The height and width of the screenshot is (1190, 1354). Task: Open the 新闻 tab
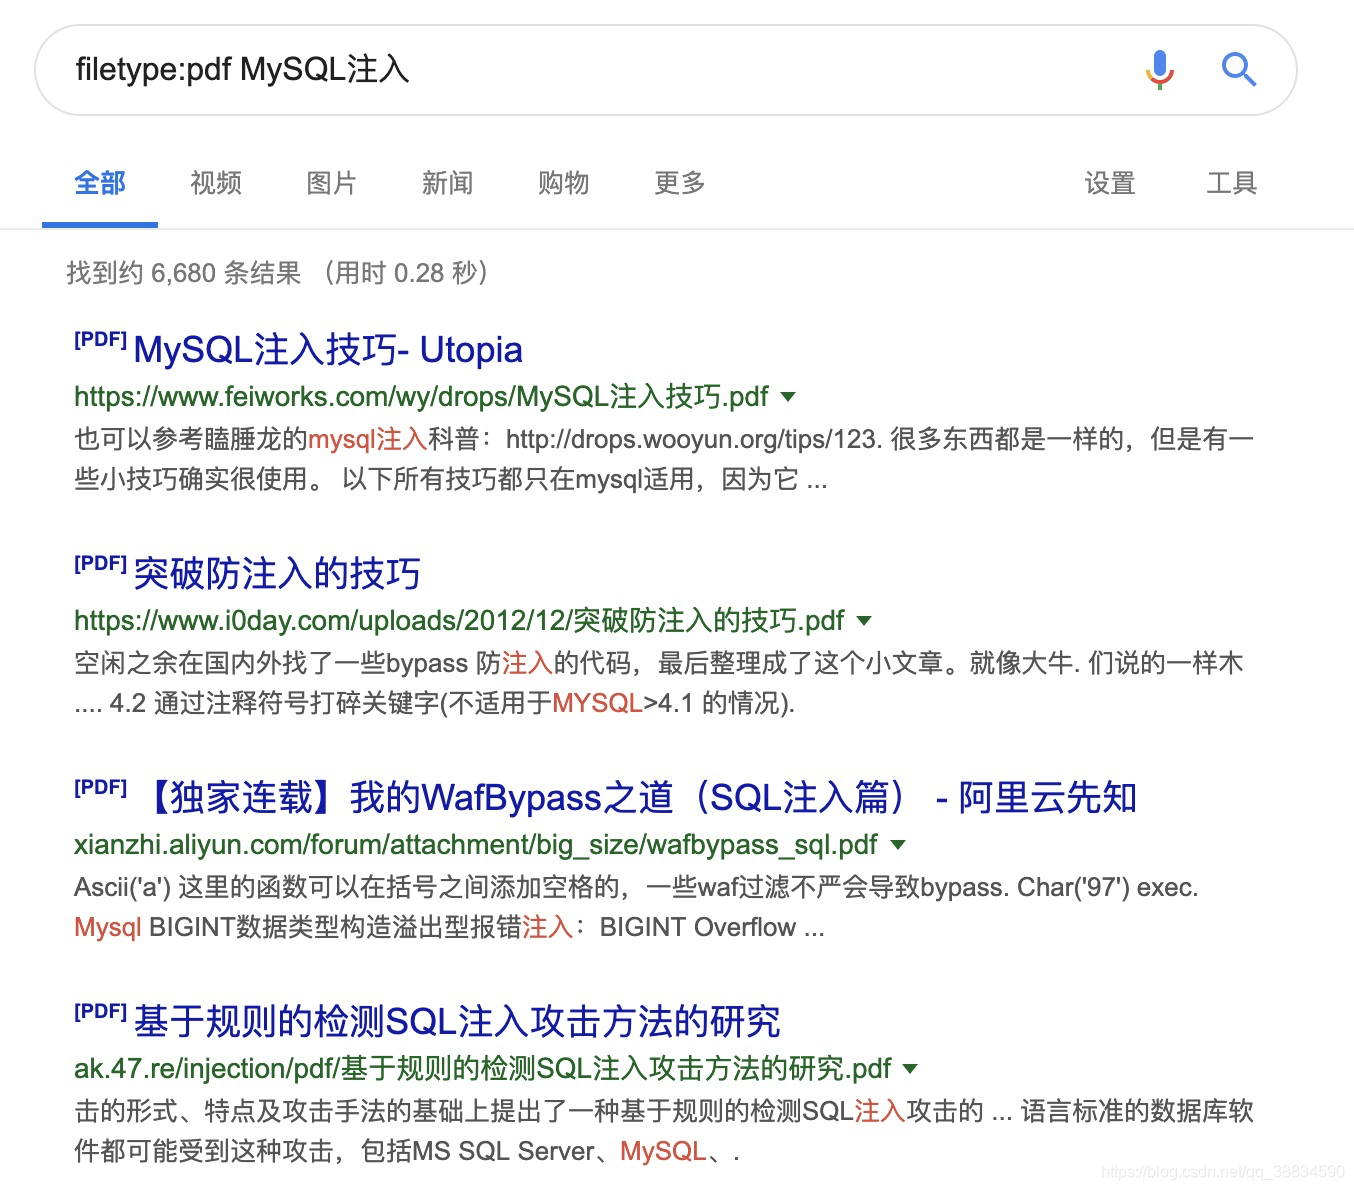[447, 183]
